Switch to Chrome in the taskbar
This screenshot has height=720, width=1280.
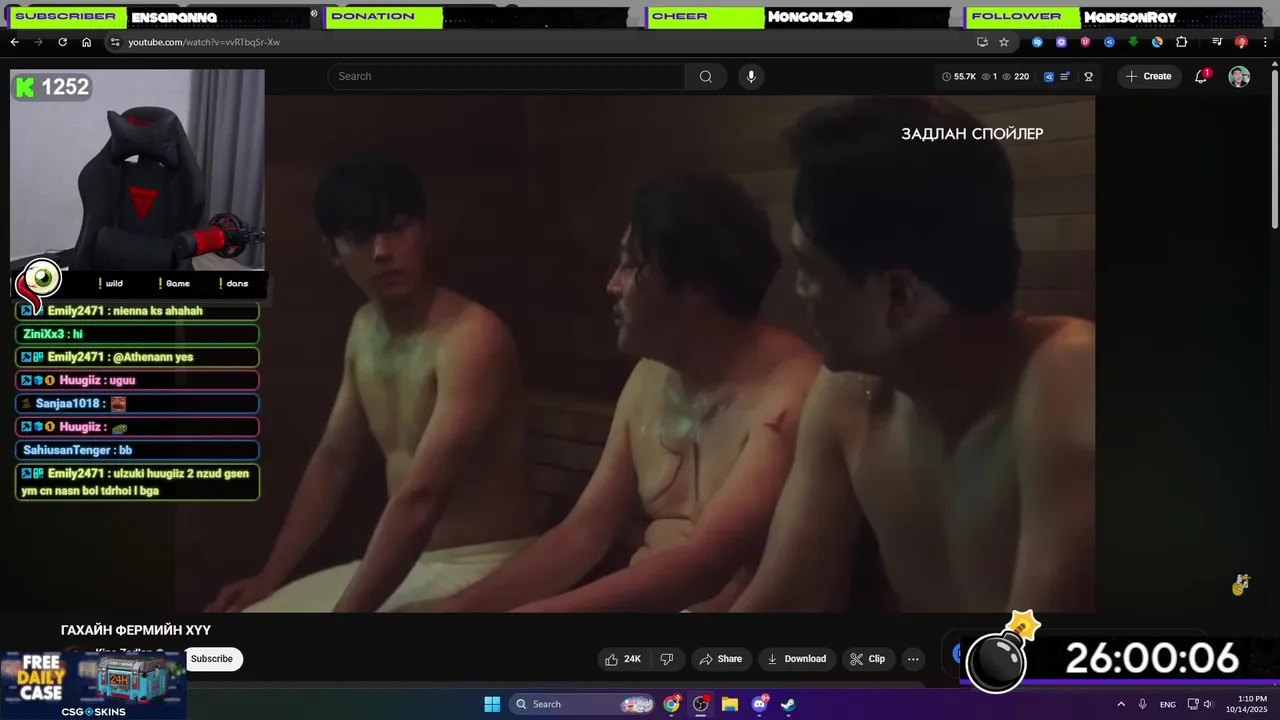point(672,704)
